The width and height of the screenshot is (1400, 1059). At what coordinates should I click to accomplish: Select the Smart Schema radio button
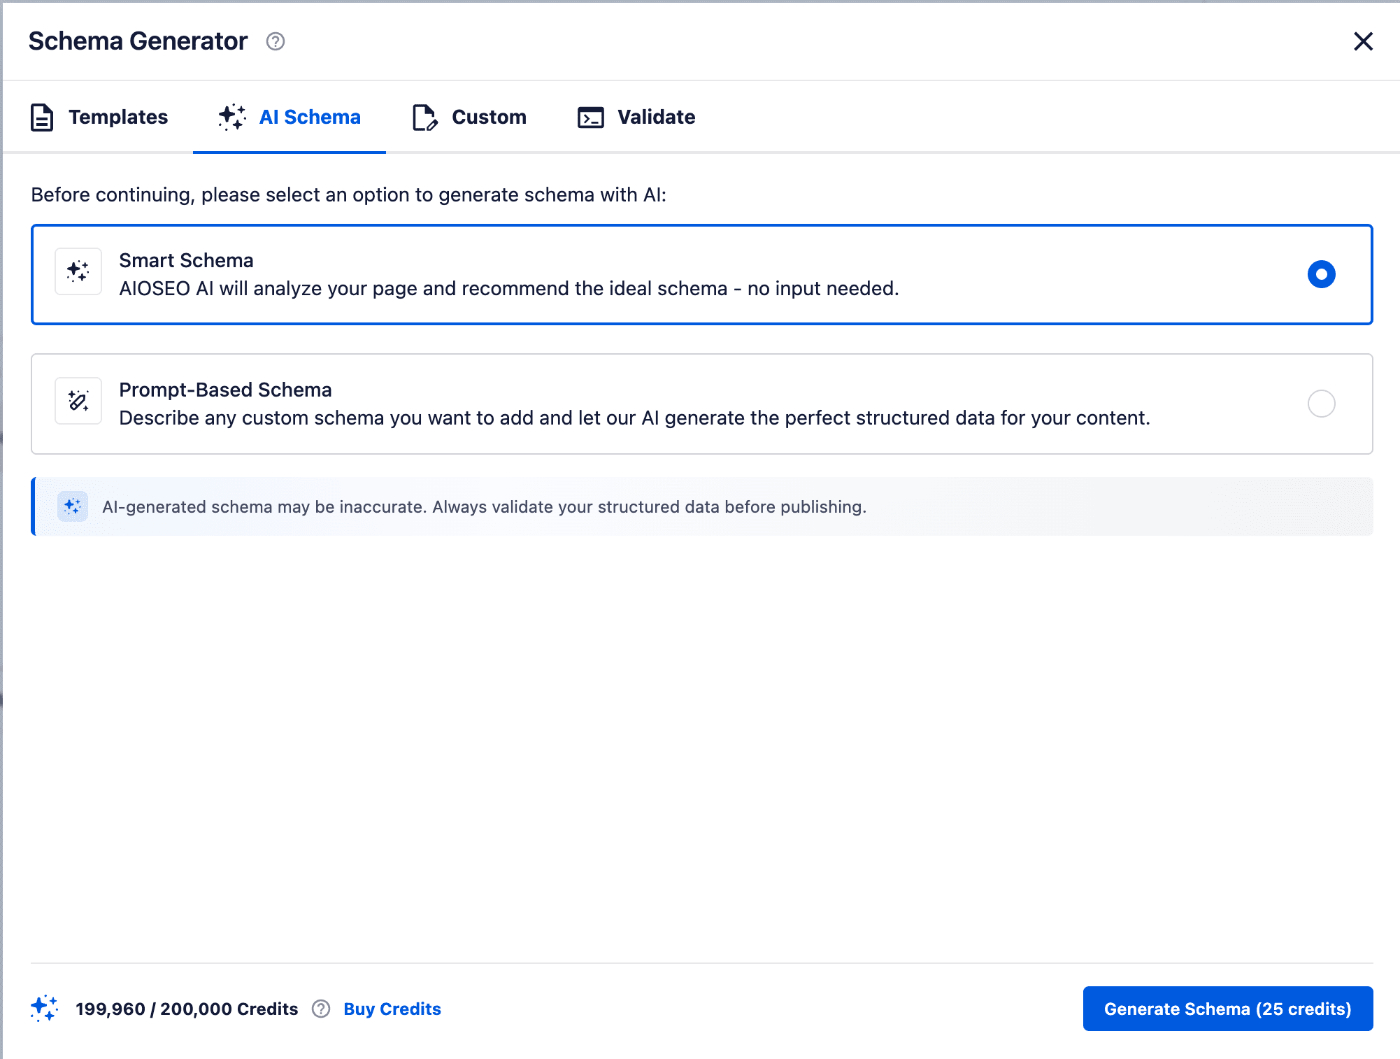tap(1321, 273)
